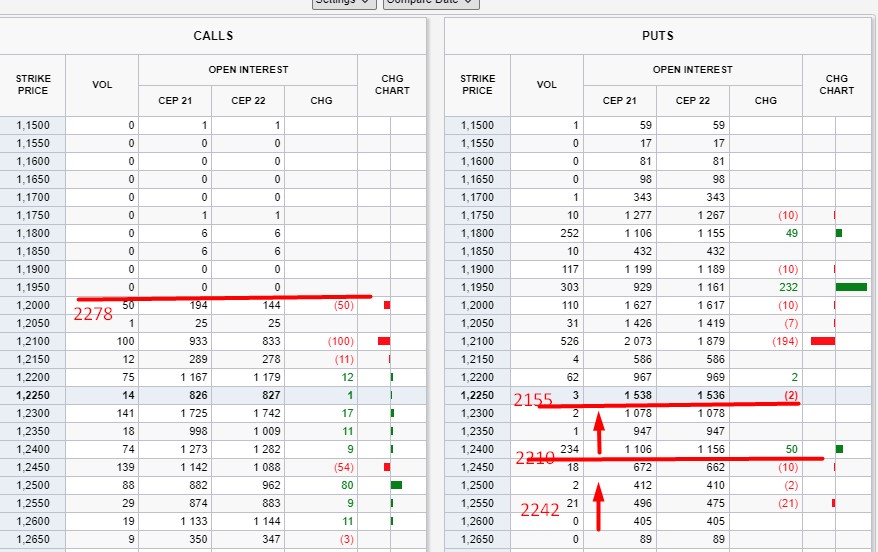Click red change bar at PUTS 1,2100
The width and height of the screenshot is (878, 552).
(823, 341)
